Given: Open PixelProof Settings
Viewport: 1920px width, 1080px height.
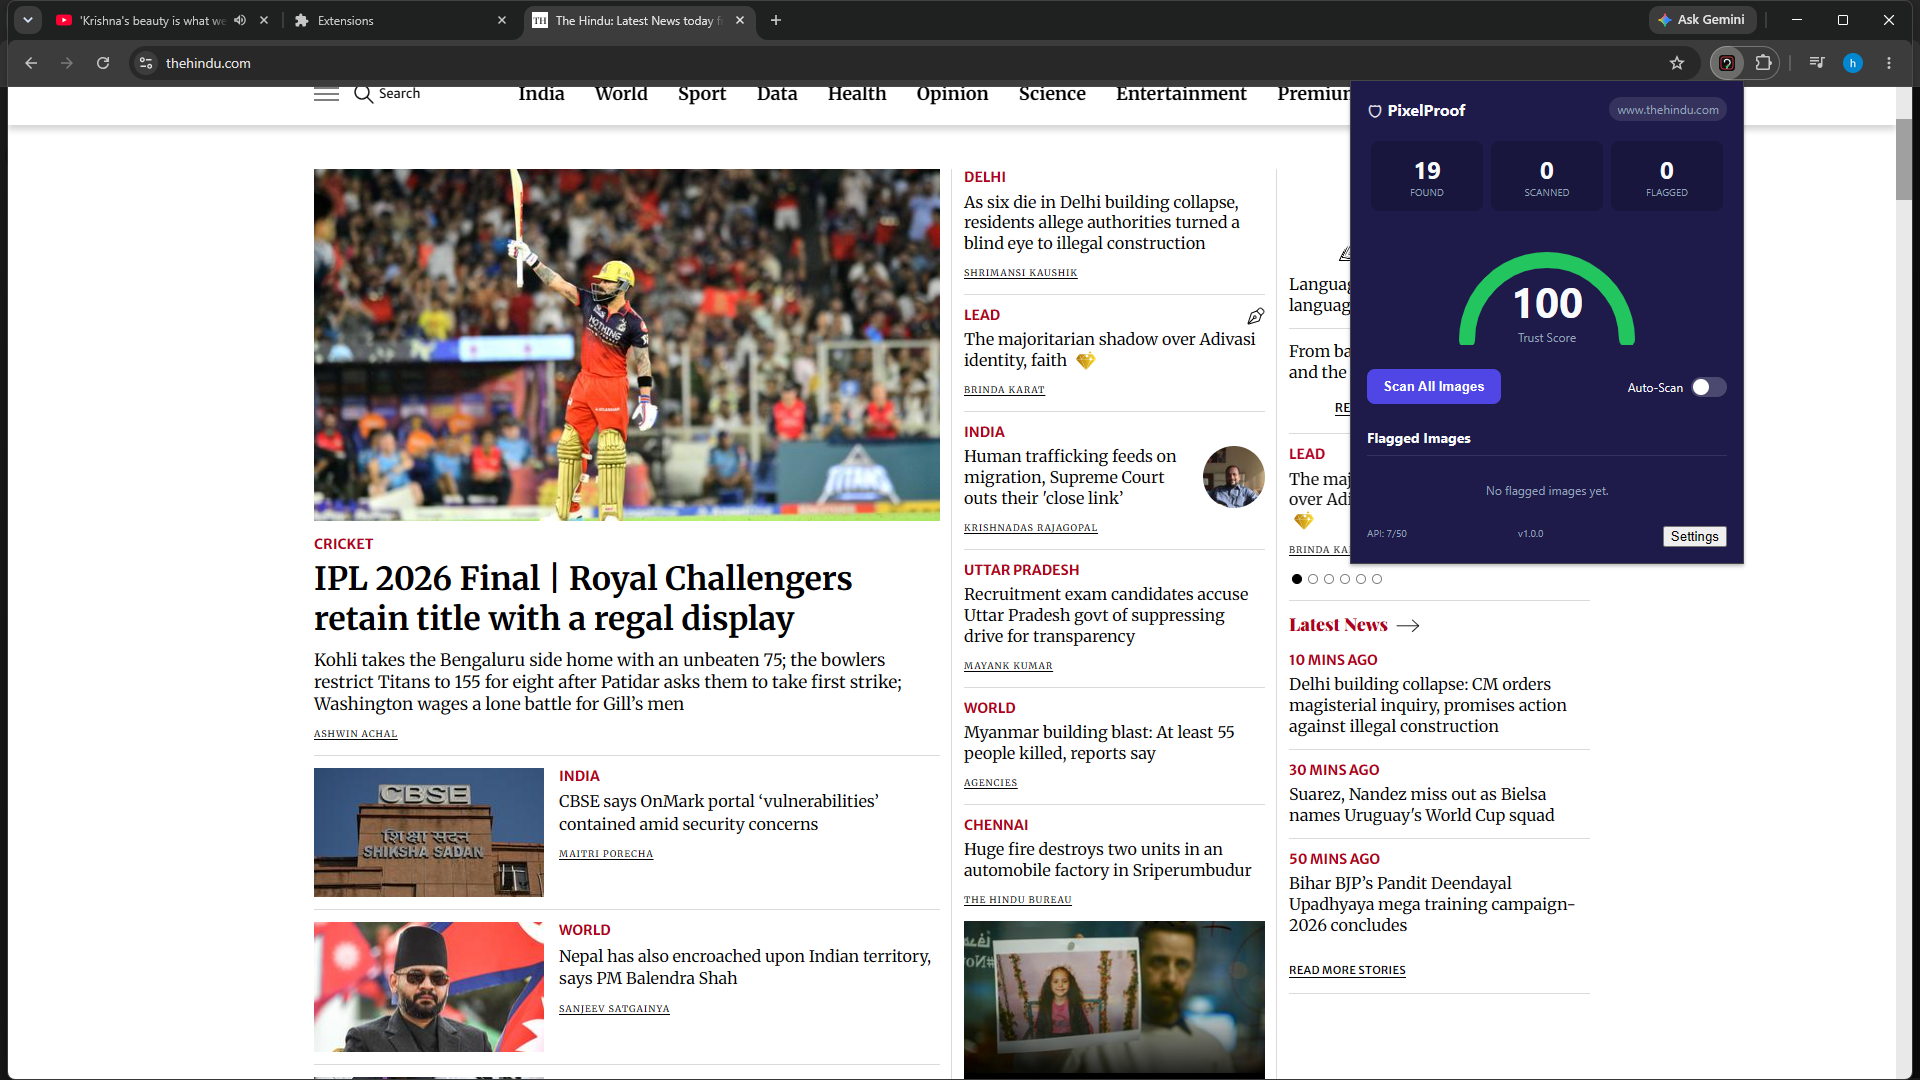Looking at the screenshot, I should click(x=1694, y=537).
